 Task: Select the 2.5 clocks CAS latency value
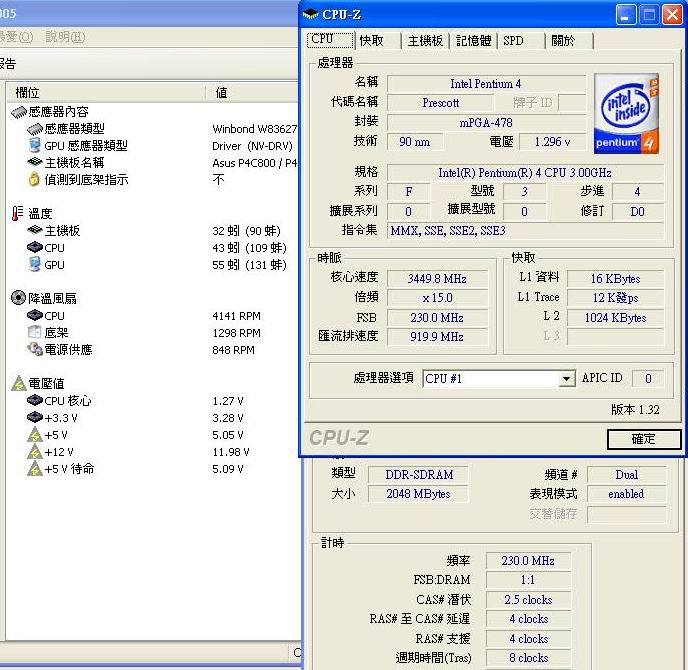528,600
